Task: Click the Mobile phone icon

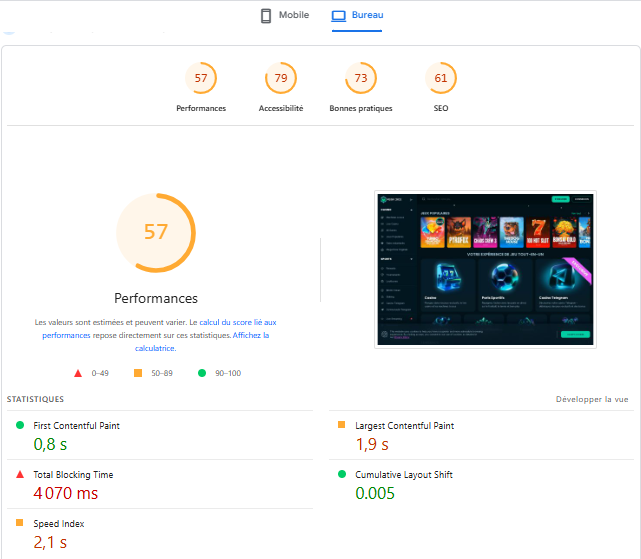Action: (266, 16)
